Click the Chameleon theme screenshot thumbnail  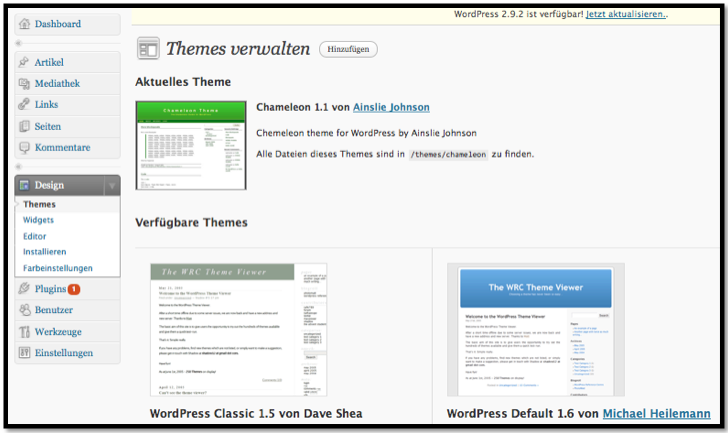pos(191,145)
